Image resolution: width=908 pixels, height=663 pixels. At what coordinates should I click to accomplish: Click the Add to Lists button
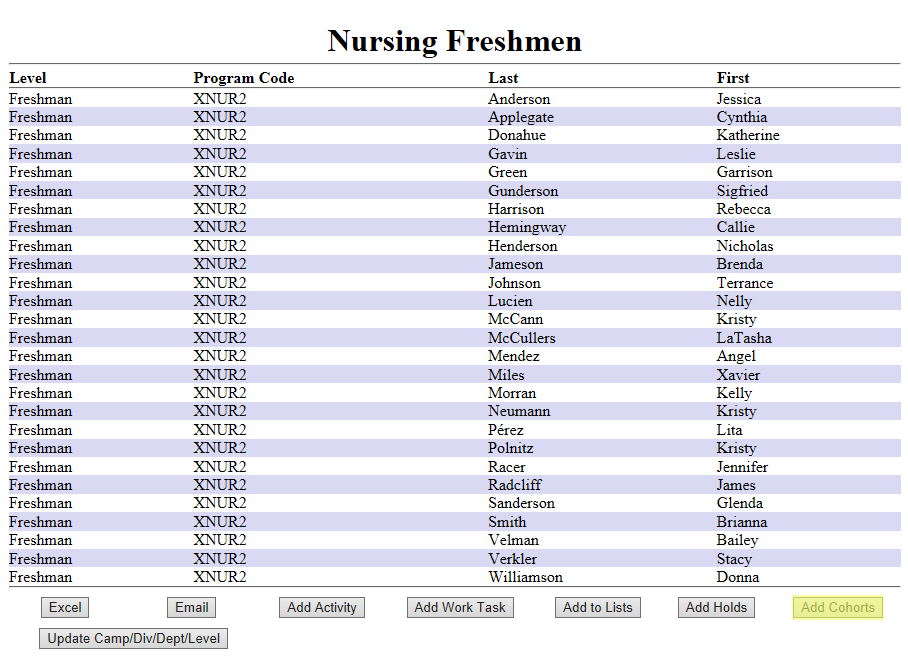click(597, 607)
